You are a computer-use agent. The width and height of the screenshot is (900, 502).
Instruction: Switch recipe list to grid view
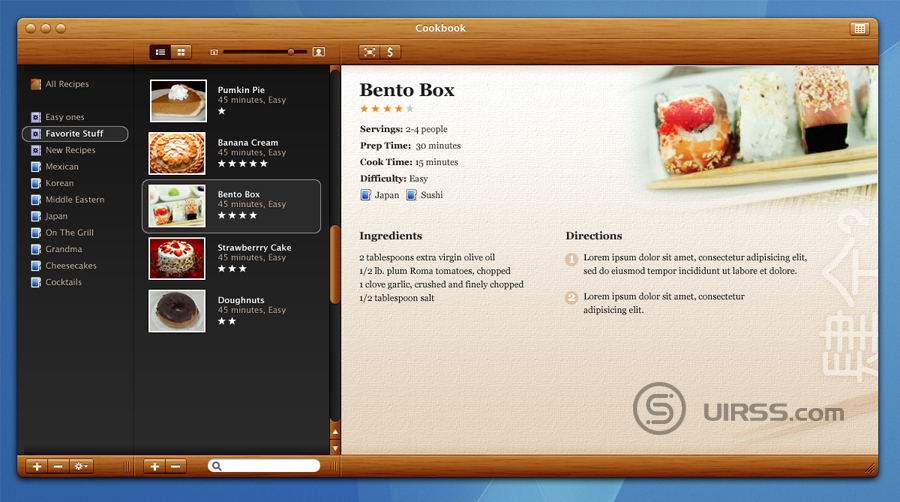click(x=181, y=51)
